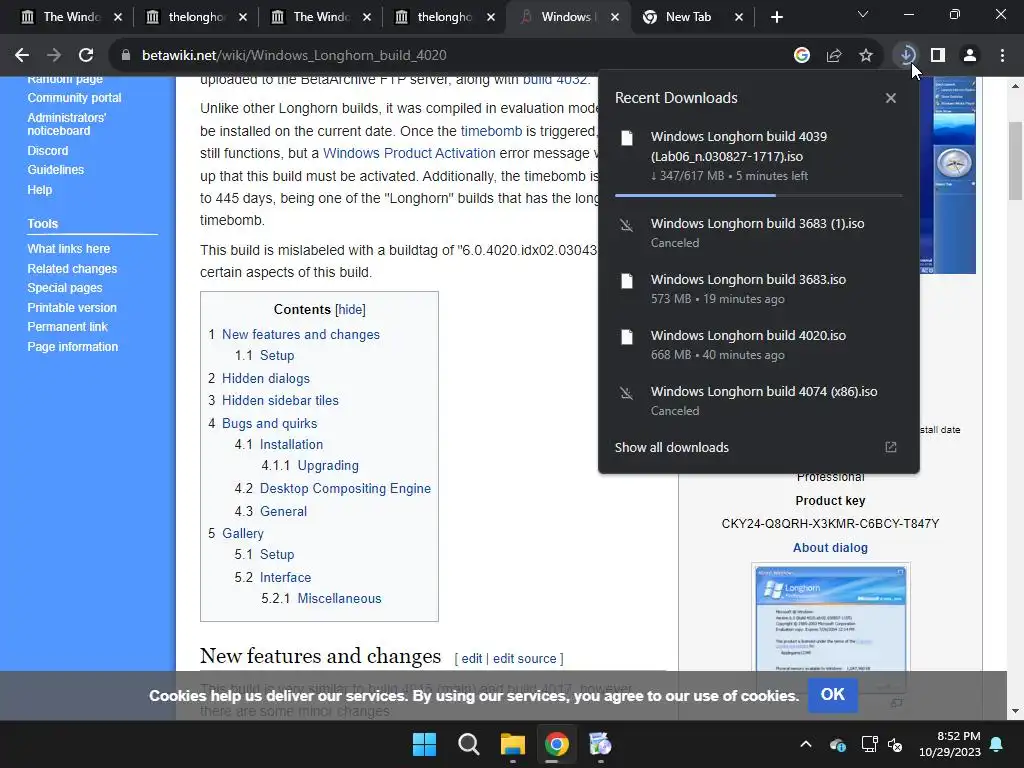Click the browser back arrow
The width and height of the screenshot is (1024, 768).
[22, 56]
